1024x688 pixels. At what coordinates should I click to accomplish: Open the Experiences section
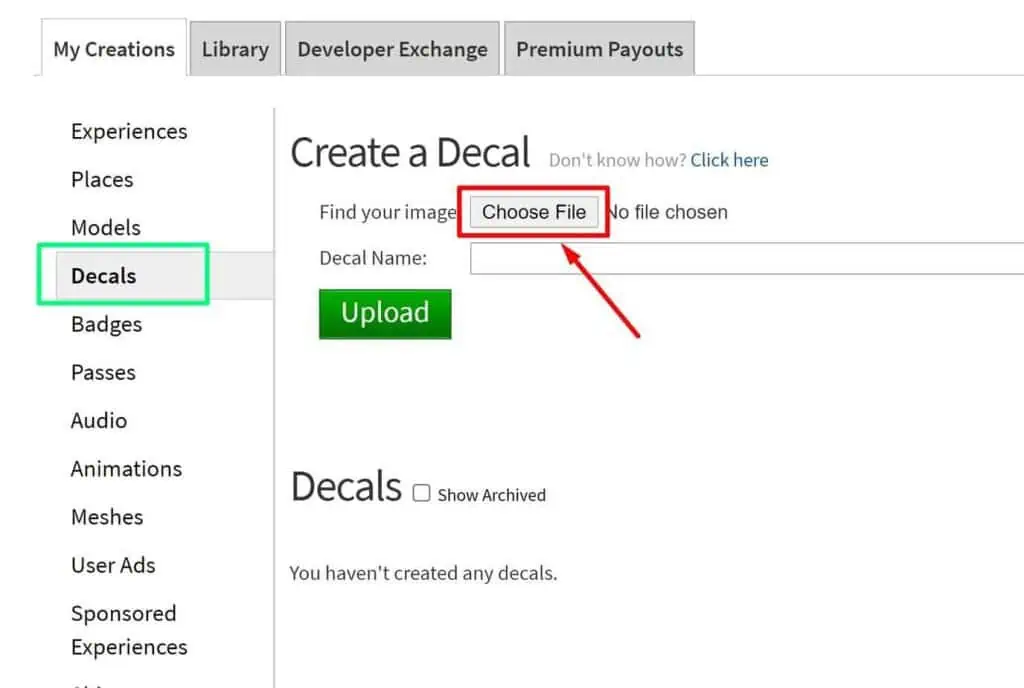pos(128,131)
